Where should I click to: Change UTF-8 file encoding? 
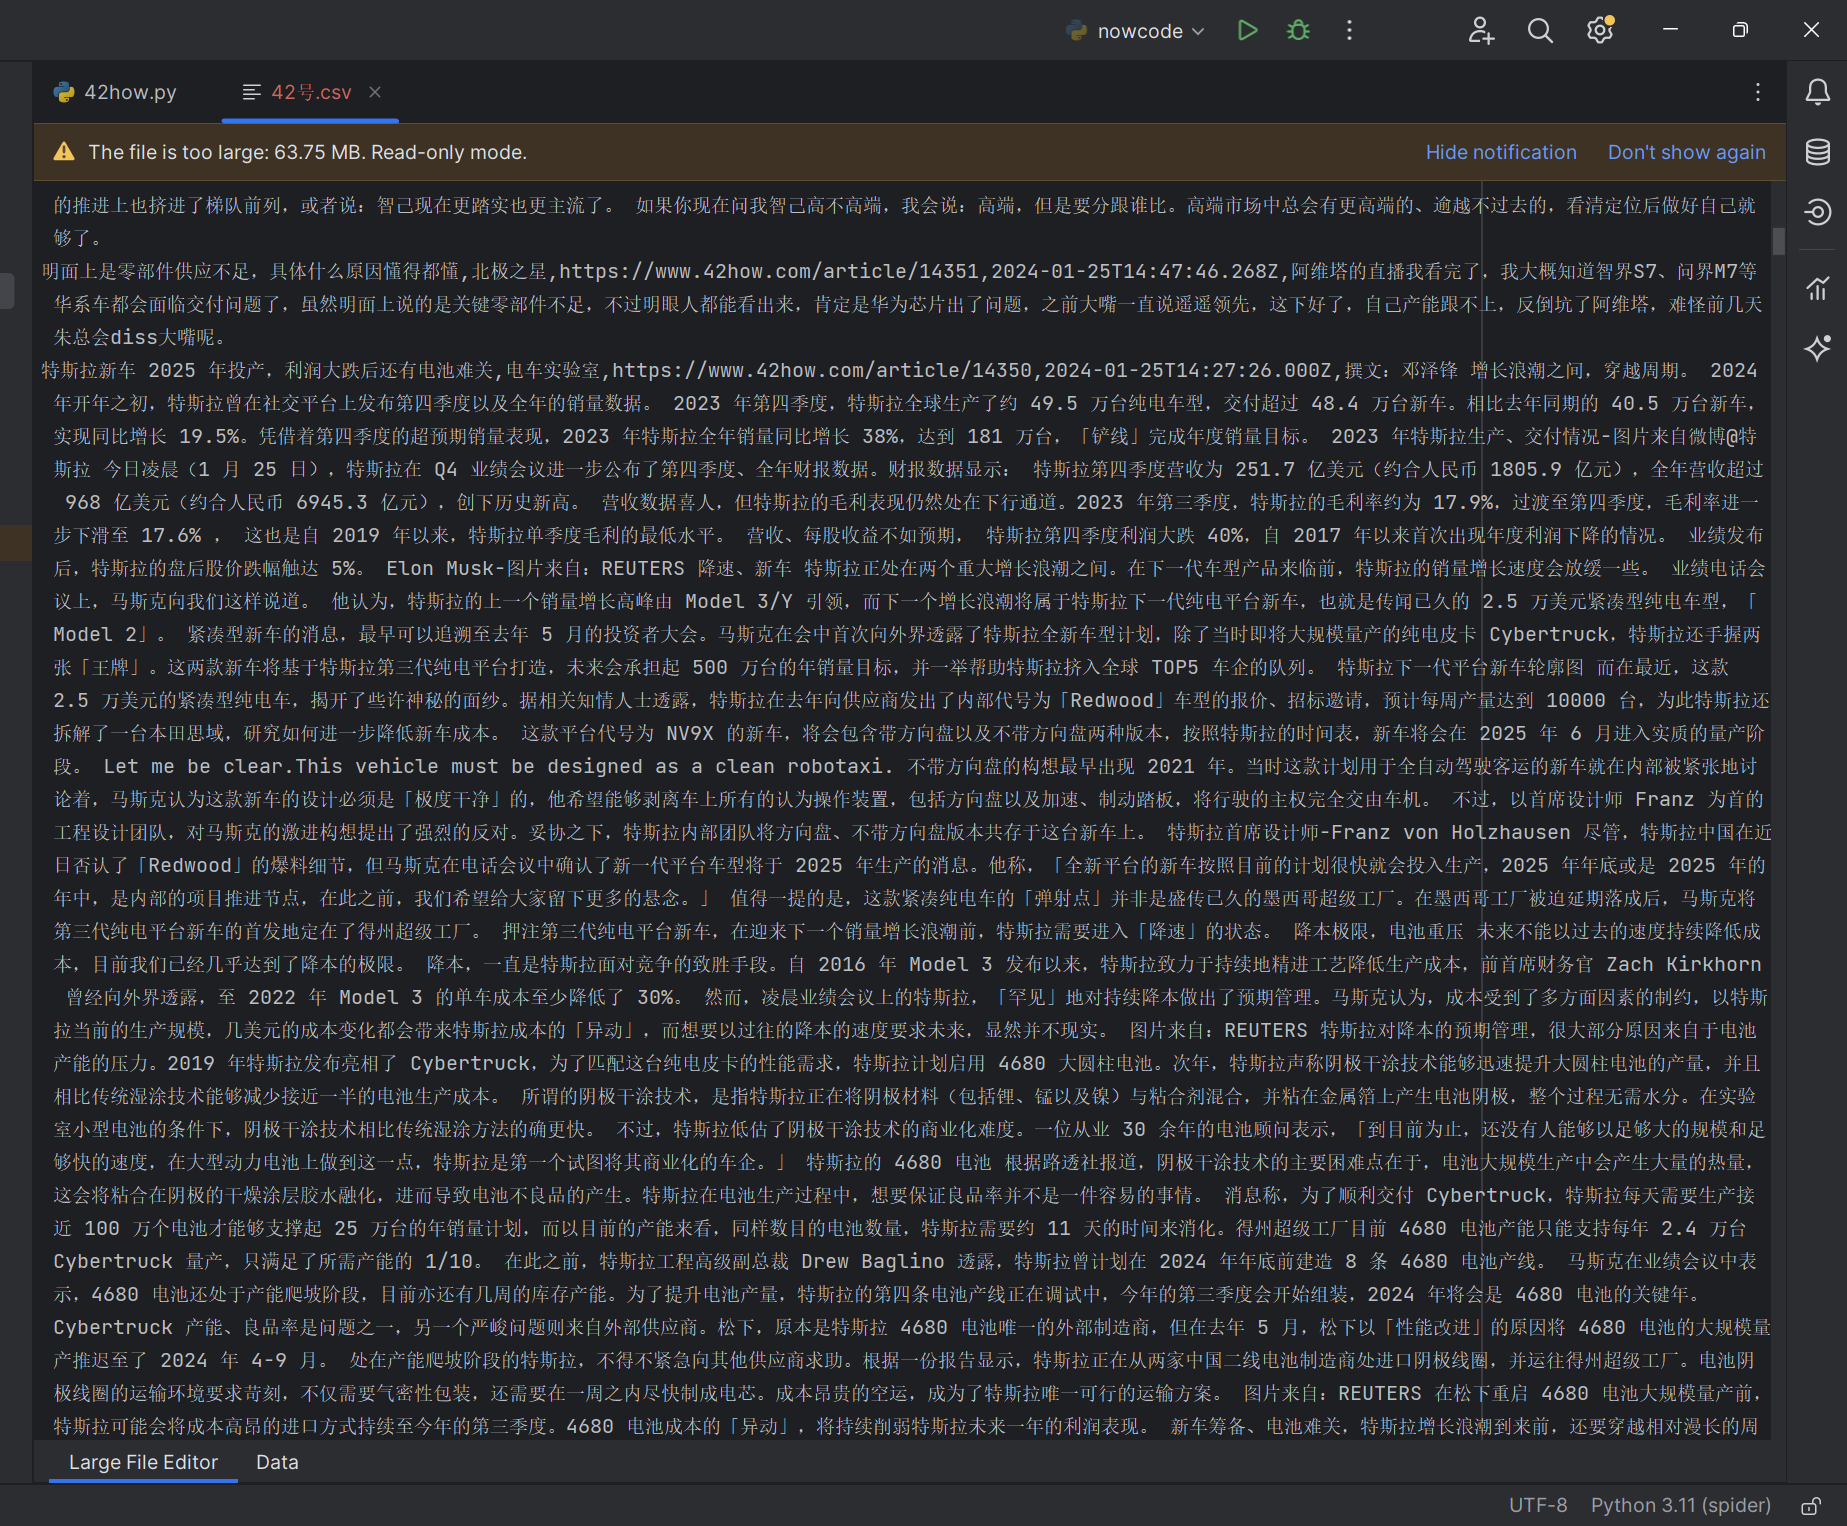pos(1538,1505)
